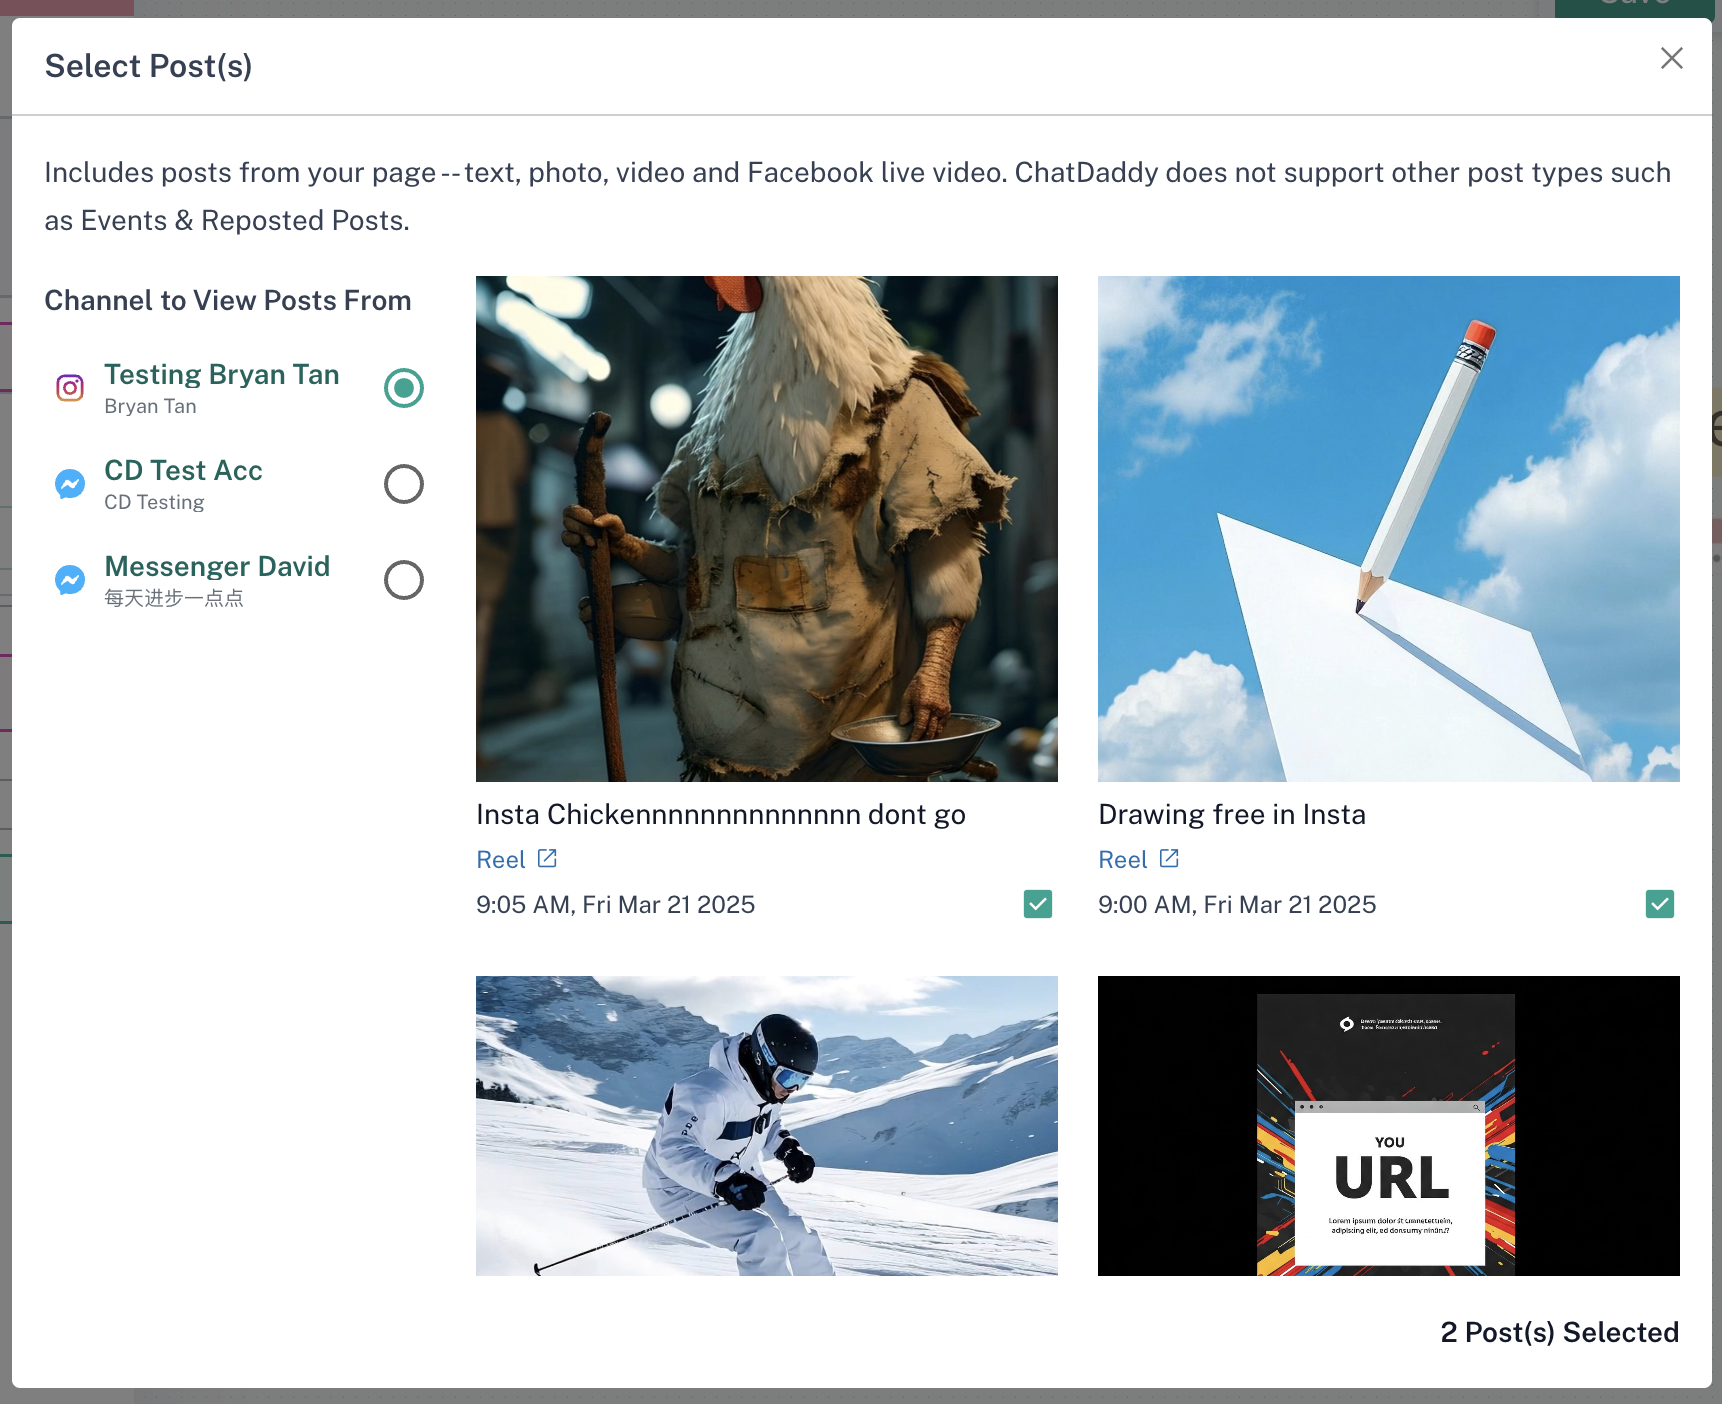Select the Messenger David radio button
1722x1404 pixels.
pyautogui.click(x=403, y=580)
